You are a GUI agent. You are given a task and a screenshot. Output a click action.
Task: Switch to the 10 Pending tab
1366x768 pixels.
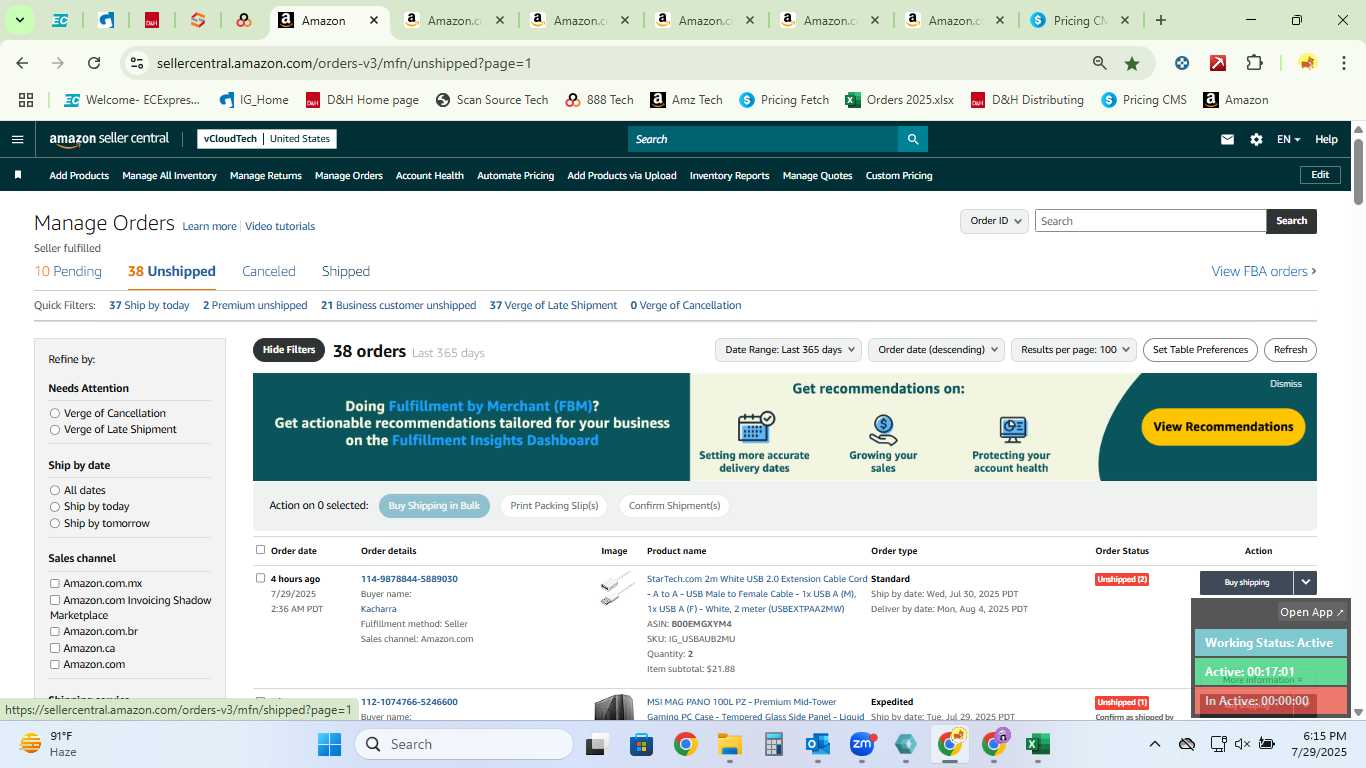pos(68,271)
